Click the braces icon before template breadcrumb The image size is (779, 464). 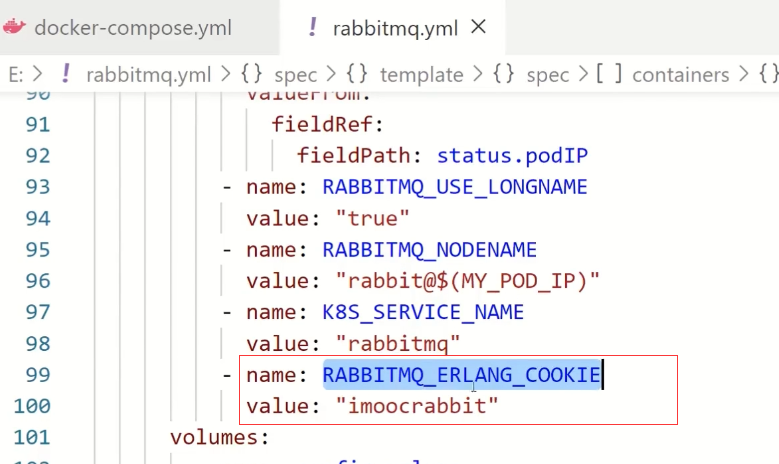click(x=357, y=75)
